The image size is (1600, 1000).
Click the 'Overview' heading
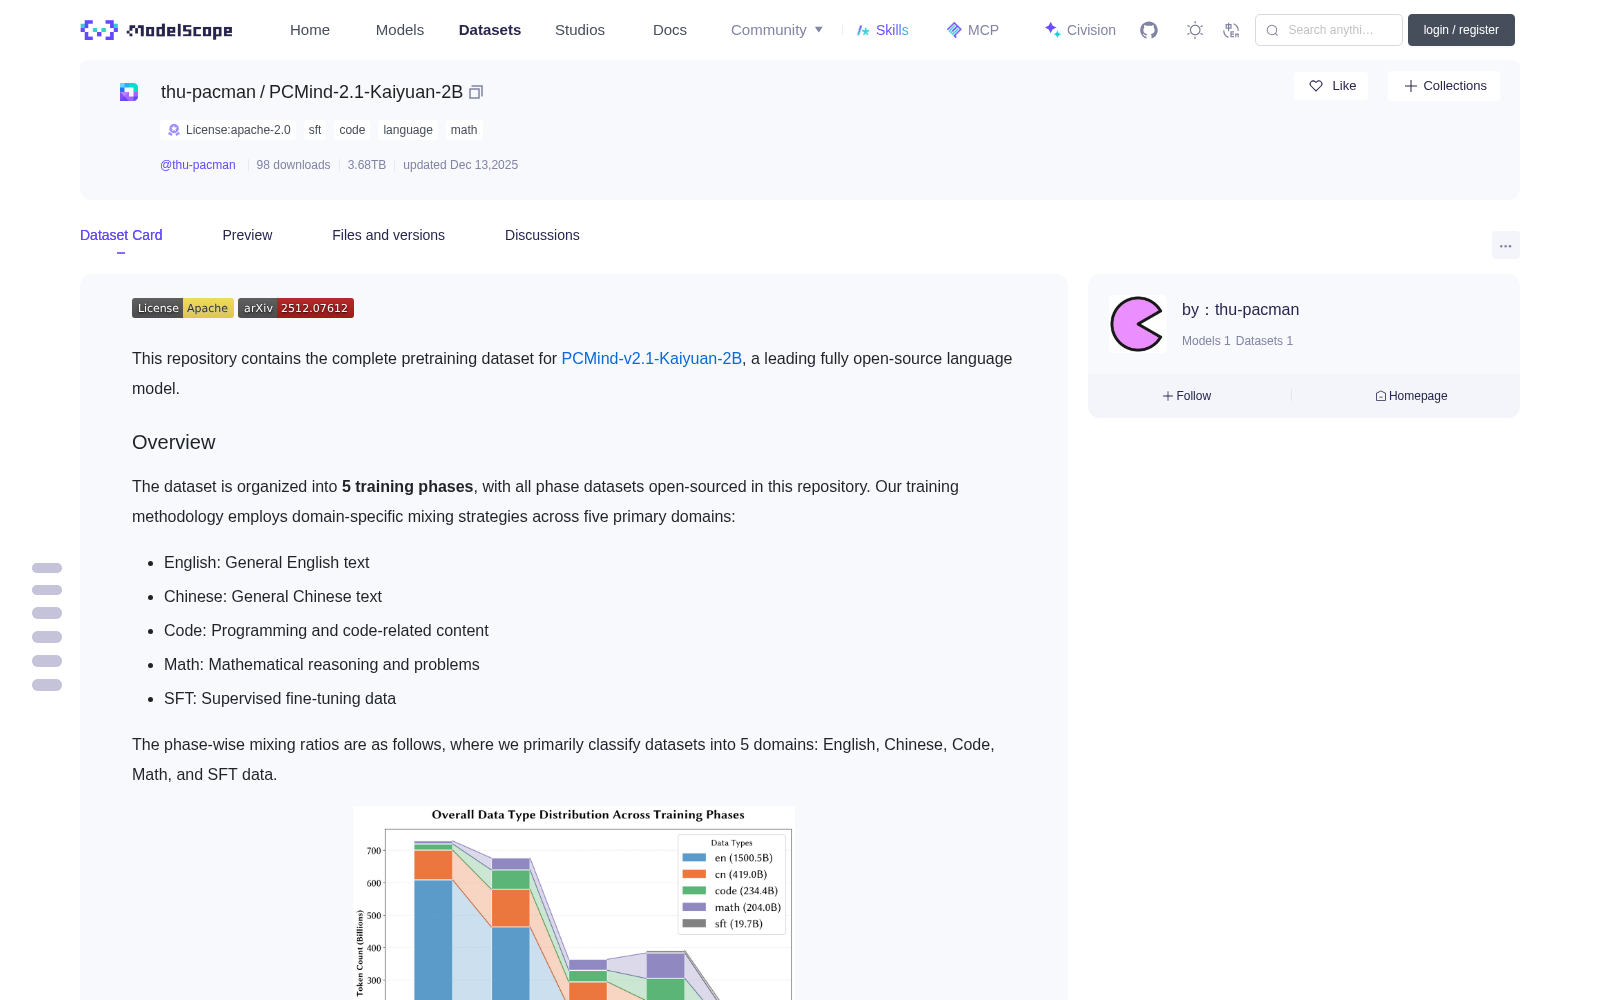pyautogui.click(x=174, y=442)
